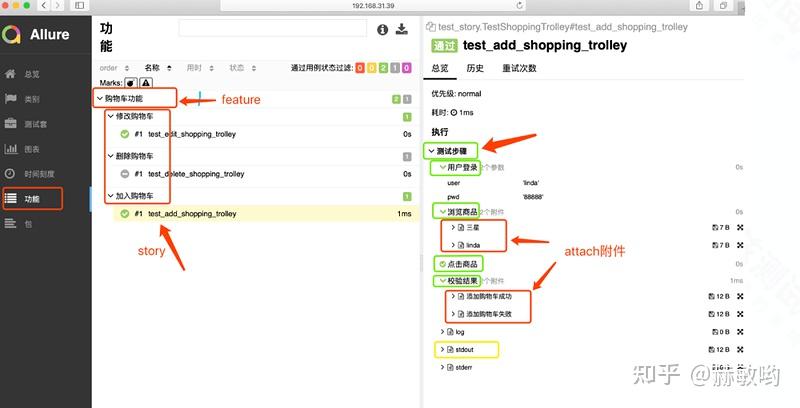Open linda attachment in fullscreen
This screenshot has height=408, width=800.
(740, 245)
